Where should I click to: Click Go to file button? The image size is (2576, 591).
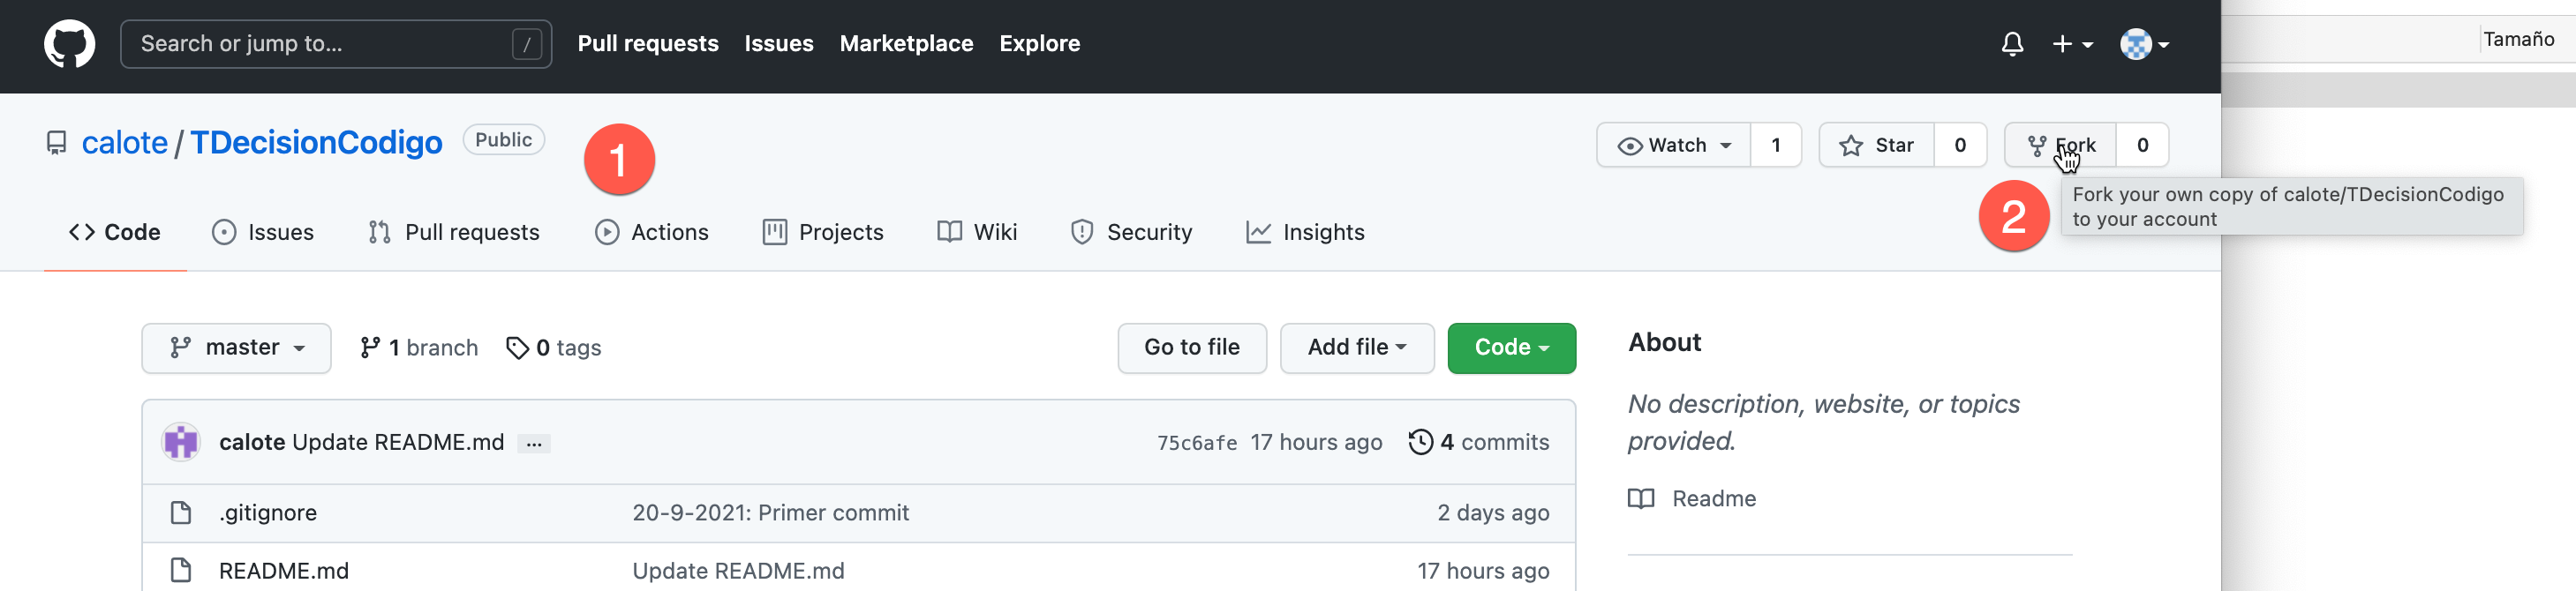point(1191,348)
